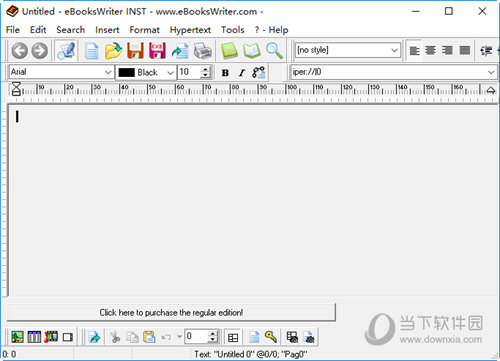Screen dimensions: 500x361
Task: Click the table with settings icon
Action: (x=292, y=337)
